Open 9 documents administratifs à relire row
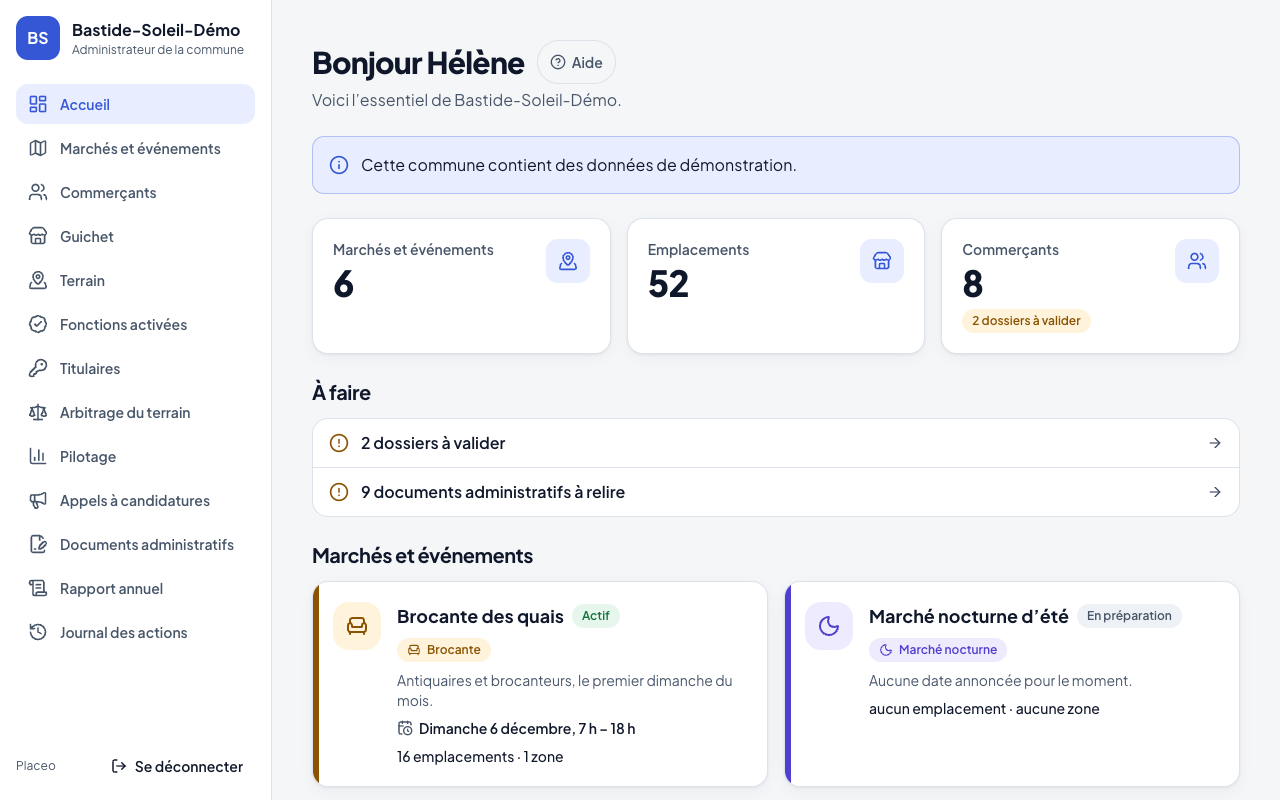 [776, 492]
